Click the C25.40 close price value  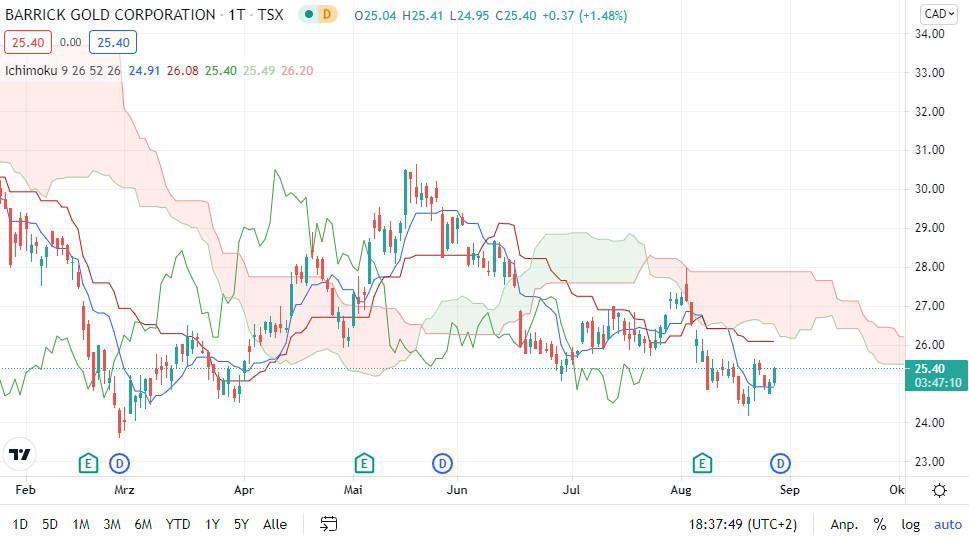[x=516, y=15]
